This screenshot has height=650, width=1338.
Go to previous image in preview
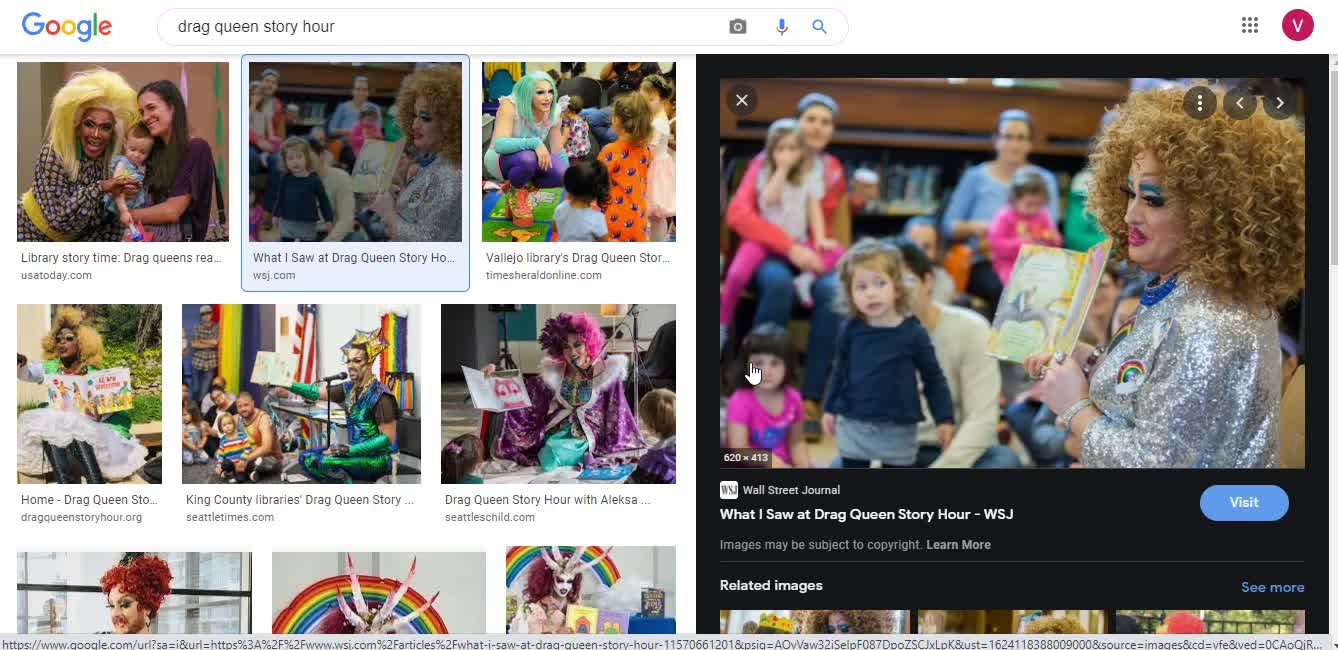click(1240, 103)
